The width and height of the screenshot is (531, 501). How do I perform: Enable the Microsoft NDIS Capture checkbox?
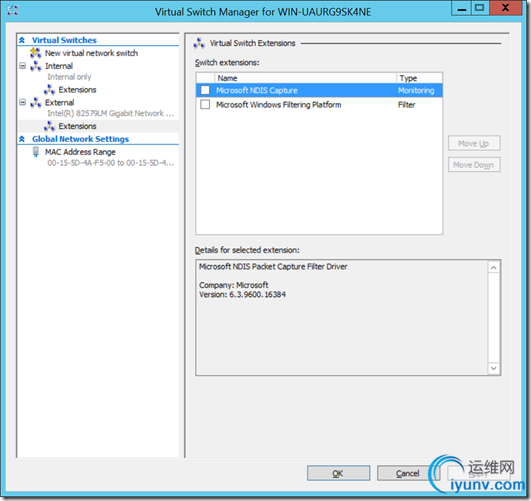[205, 90]
